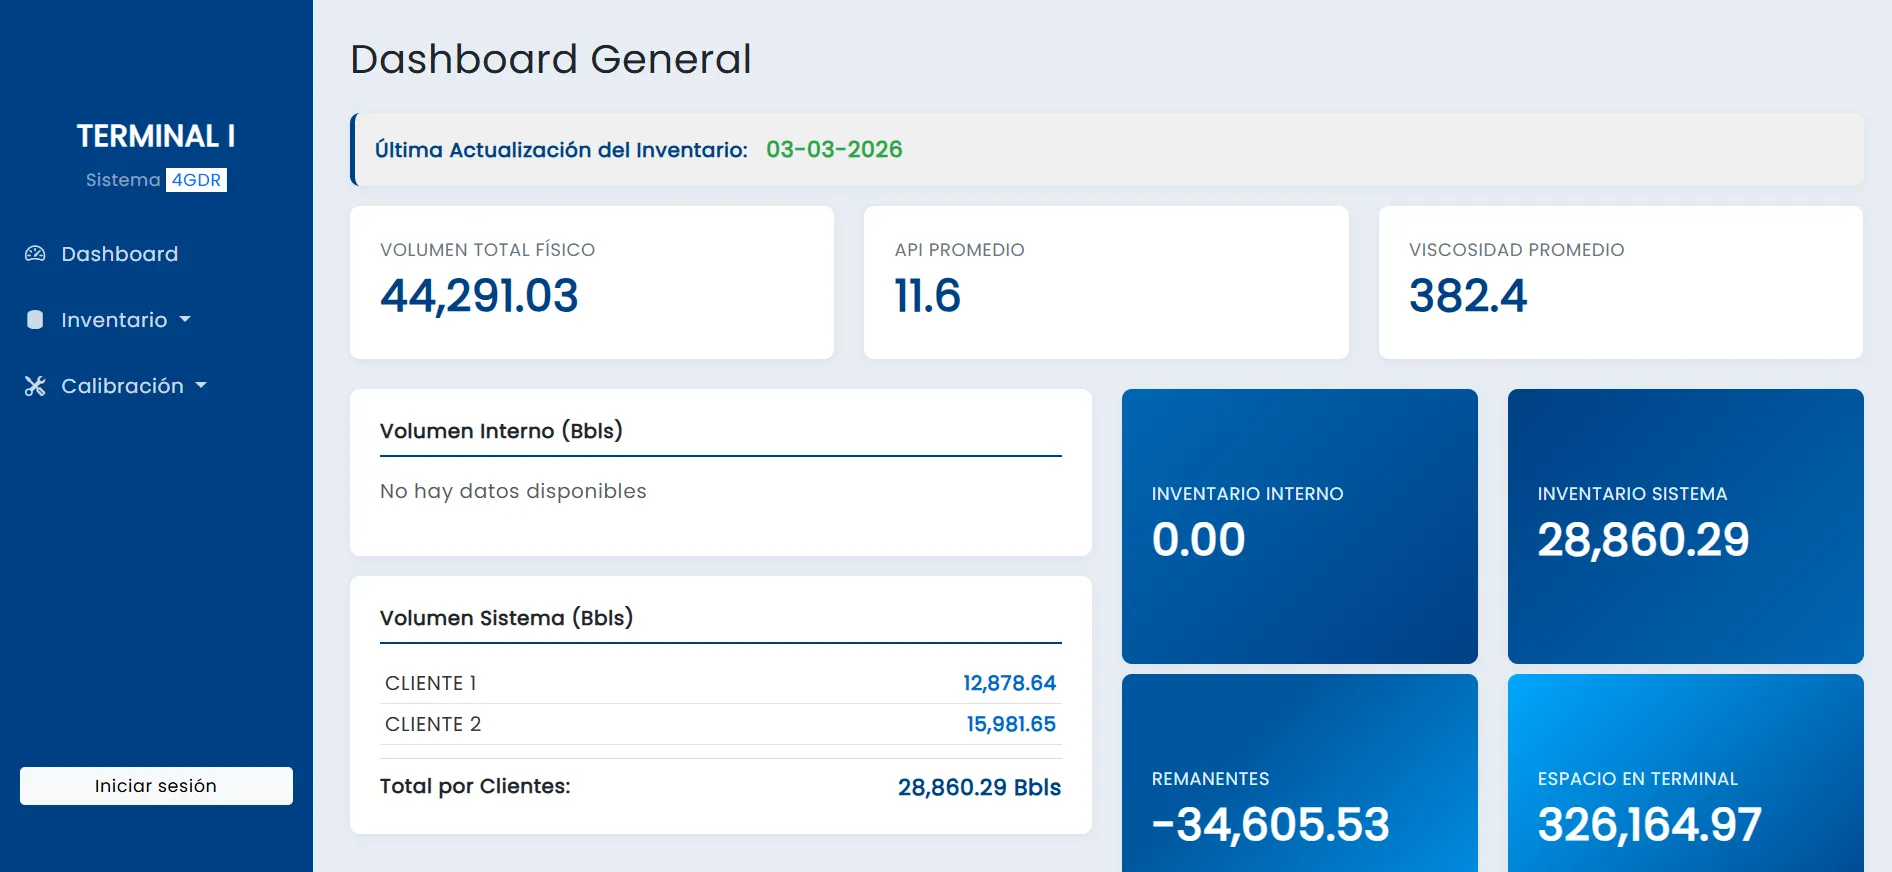
Task: Click the INVENTARIO SISTEMA card label
Action: click(1632, 494)
